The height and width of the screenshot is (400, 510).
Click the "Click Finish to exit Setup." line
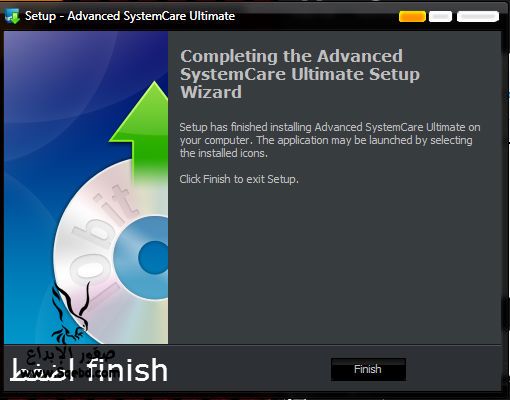(x=239, y=179)
